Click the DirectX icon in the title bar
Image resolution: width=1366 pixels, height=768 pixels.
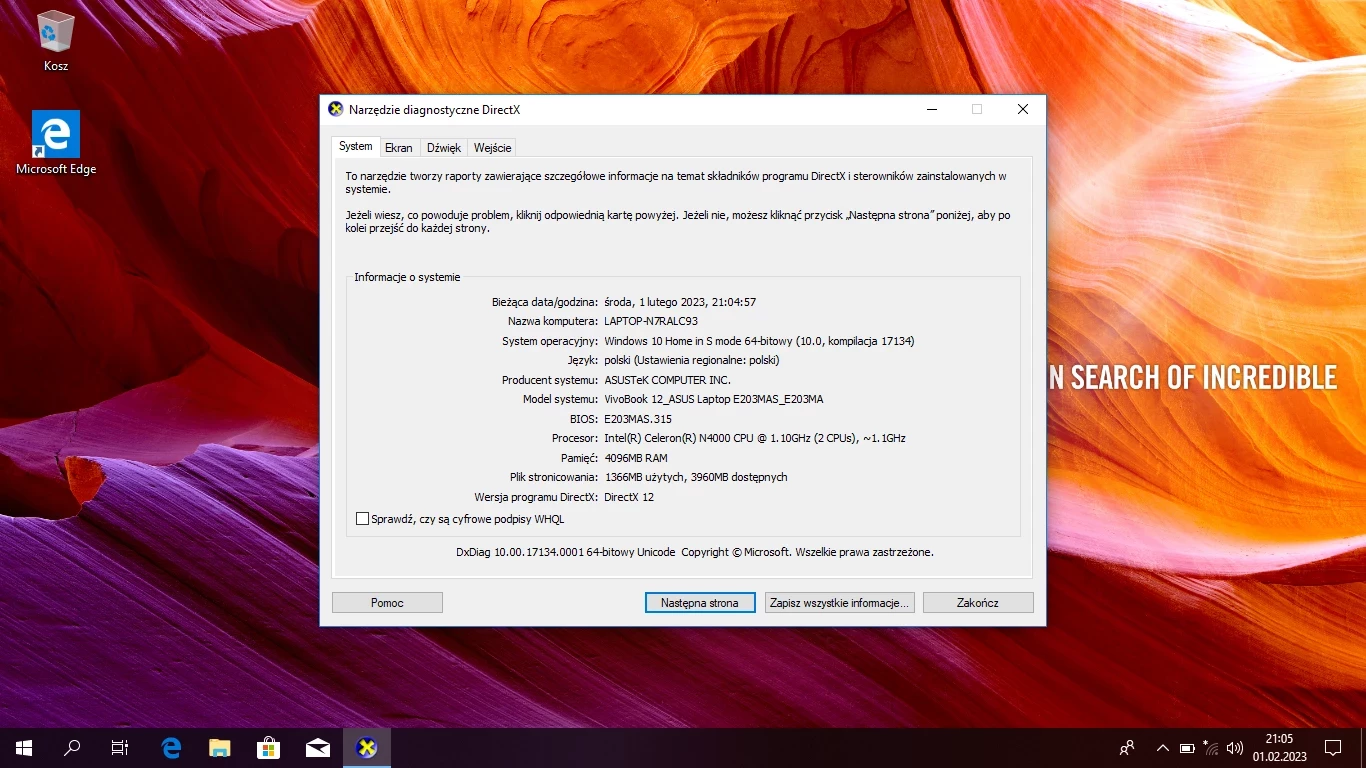point(336,109)
